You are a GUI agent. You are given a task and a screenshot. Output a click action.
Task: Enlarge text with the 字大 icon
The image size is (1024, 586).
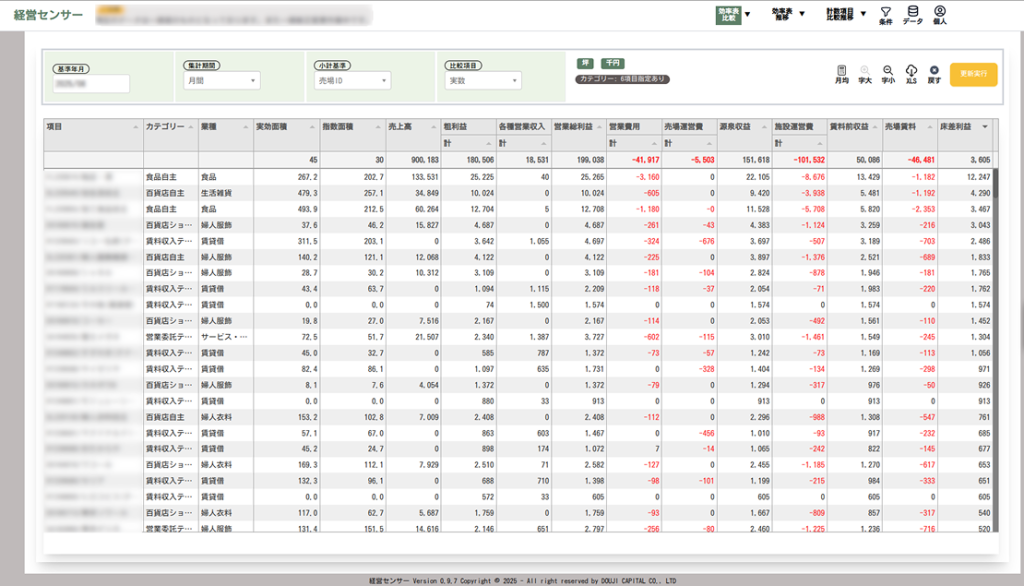click(x=866, y=73)
